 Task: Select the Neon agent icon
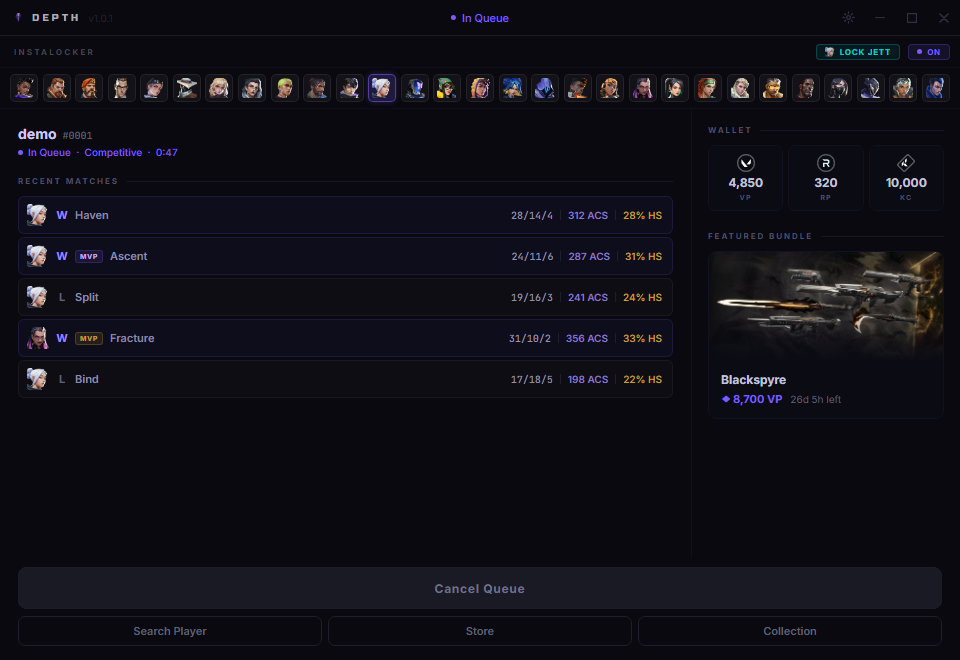click(512, 88)
